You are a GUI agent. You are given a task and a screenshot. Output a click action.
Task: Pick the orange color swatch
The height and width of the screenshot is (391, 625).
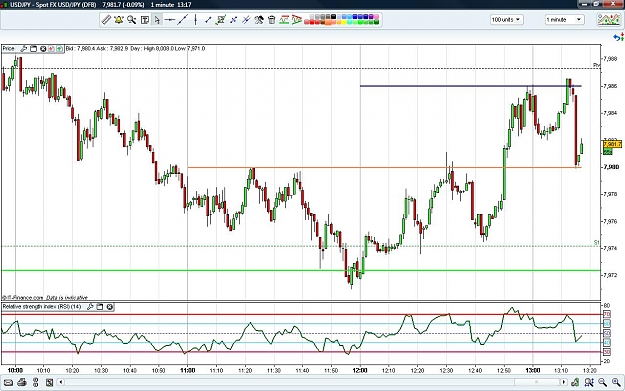[328, 22]
